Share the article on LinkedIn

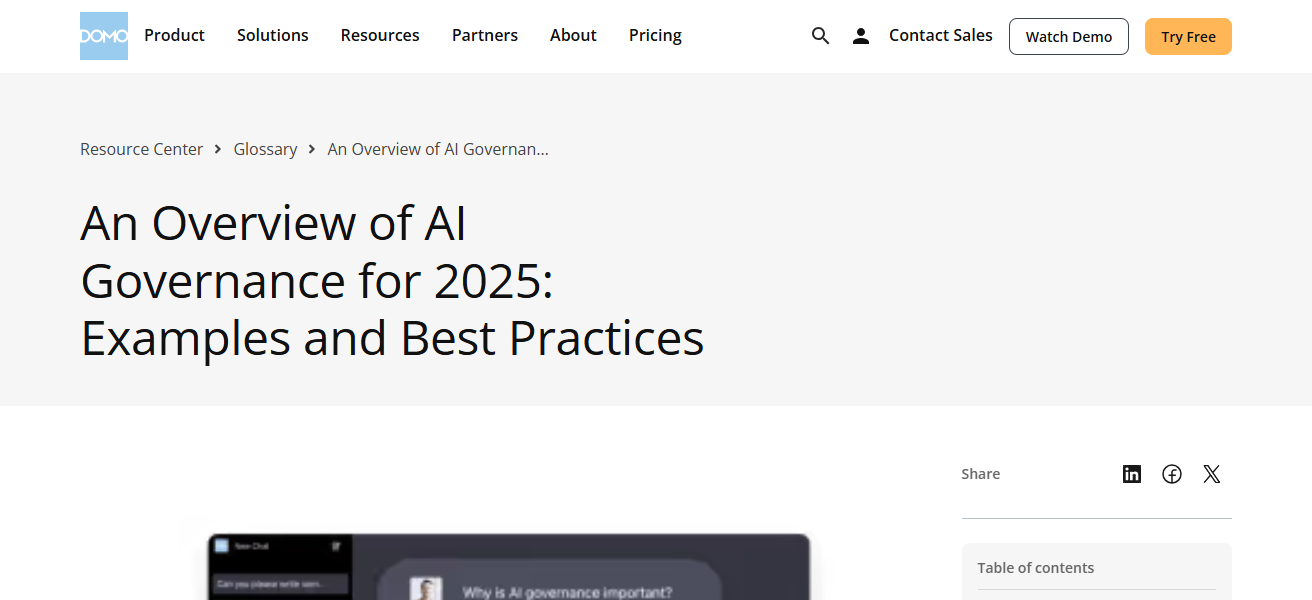[1131, 473]
